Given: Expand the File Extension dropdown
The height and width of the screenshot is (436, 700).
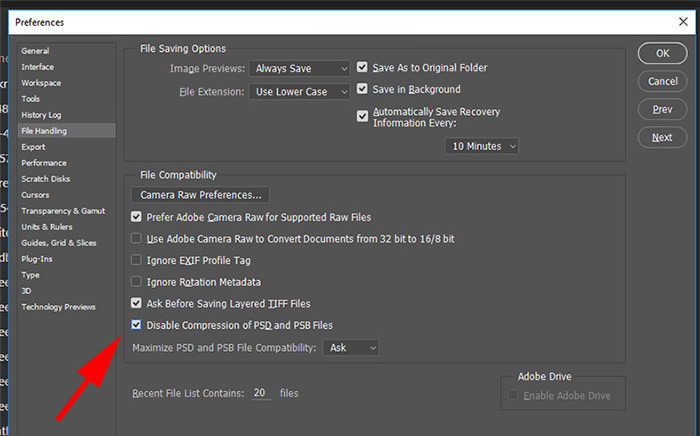Looking at the screenshot, I should pos(300,91).
